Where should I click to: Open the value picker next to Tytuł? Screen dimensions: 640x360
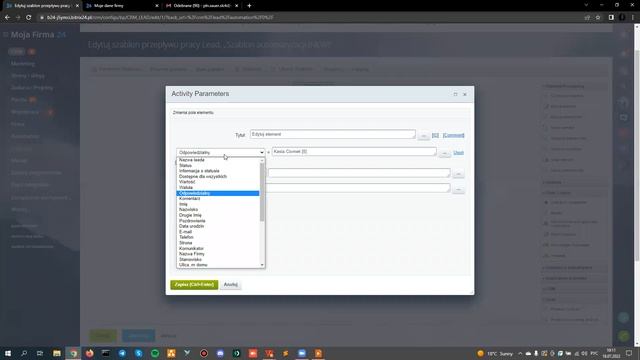pyautogui.click(x=423, y=136)
